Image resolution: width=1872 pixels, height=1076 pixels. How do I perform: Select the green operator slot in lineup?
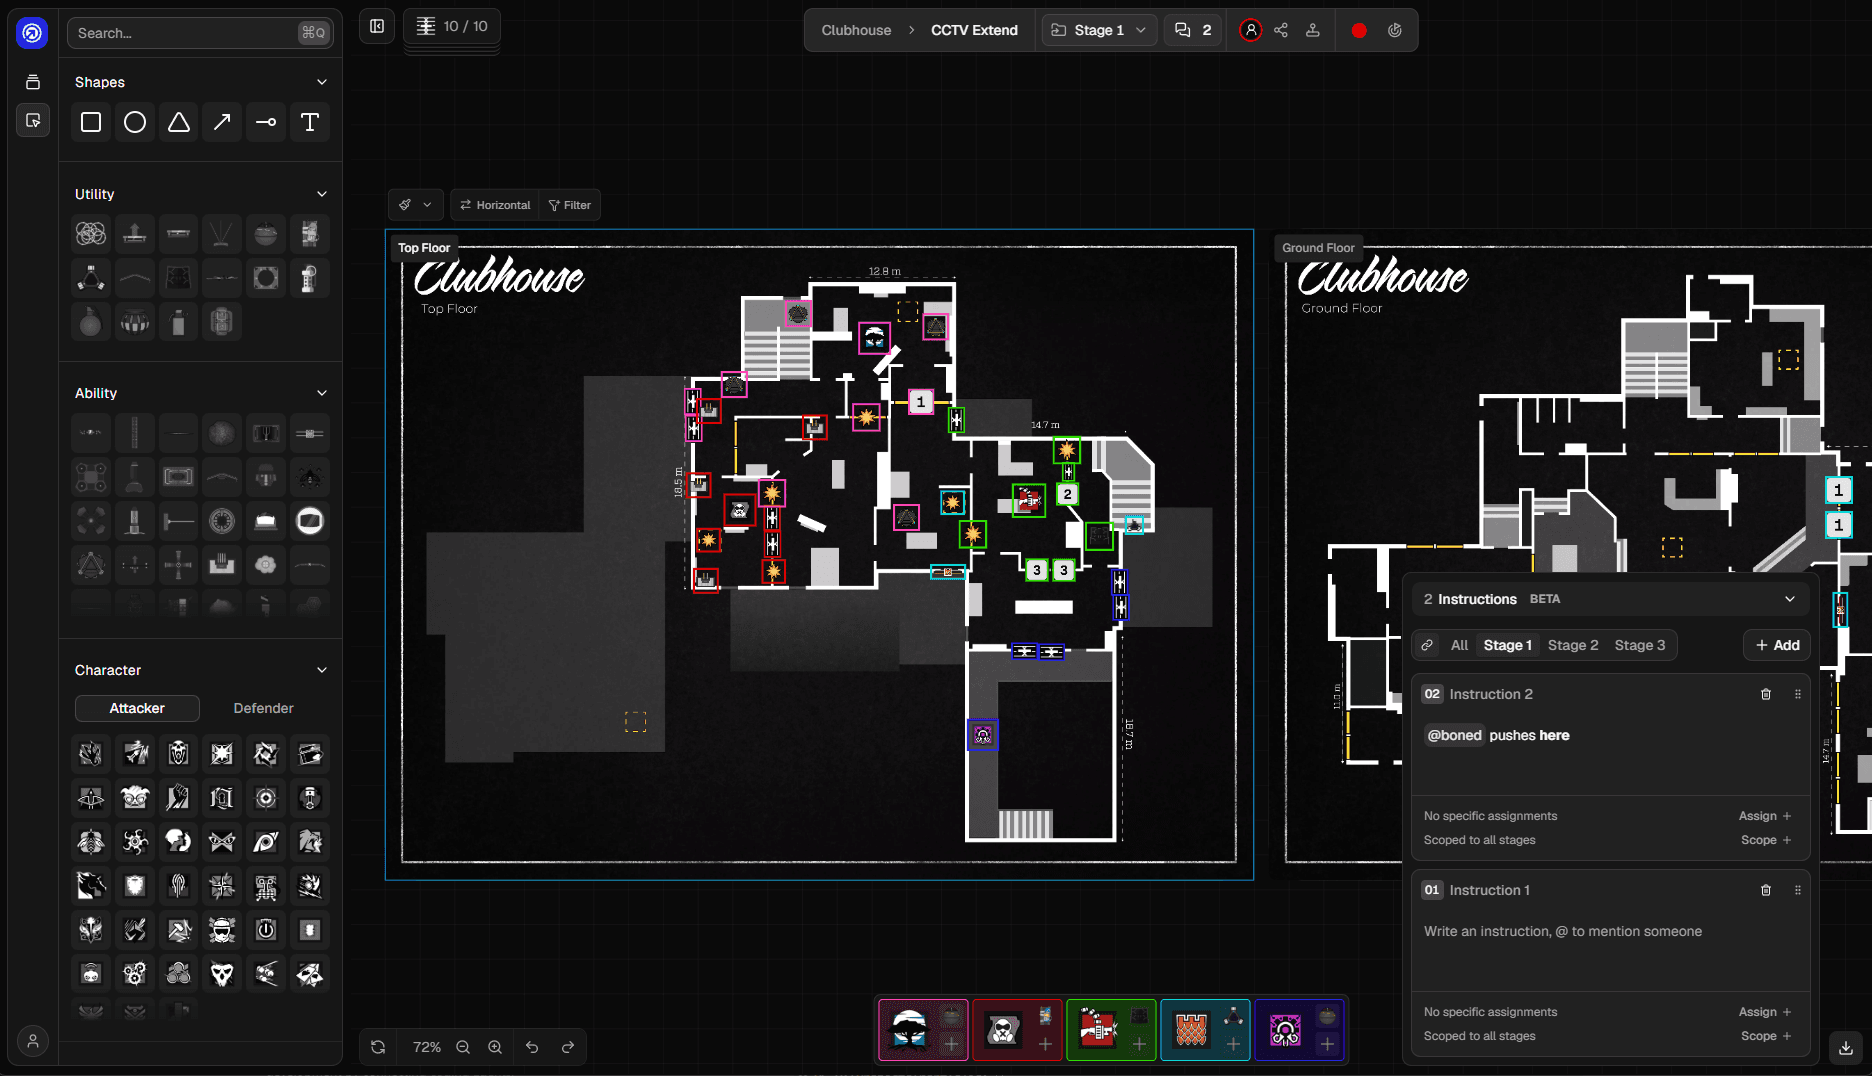(1111, 1029)
